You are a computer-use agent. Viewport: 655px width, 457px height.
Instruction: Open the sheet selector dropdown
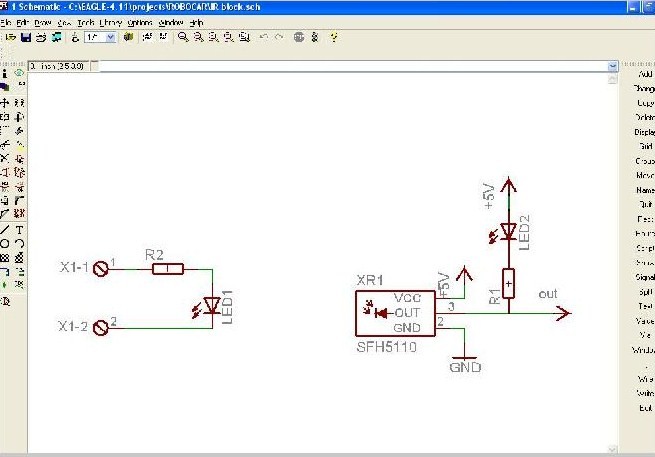click(110, 37)
